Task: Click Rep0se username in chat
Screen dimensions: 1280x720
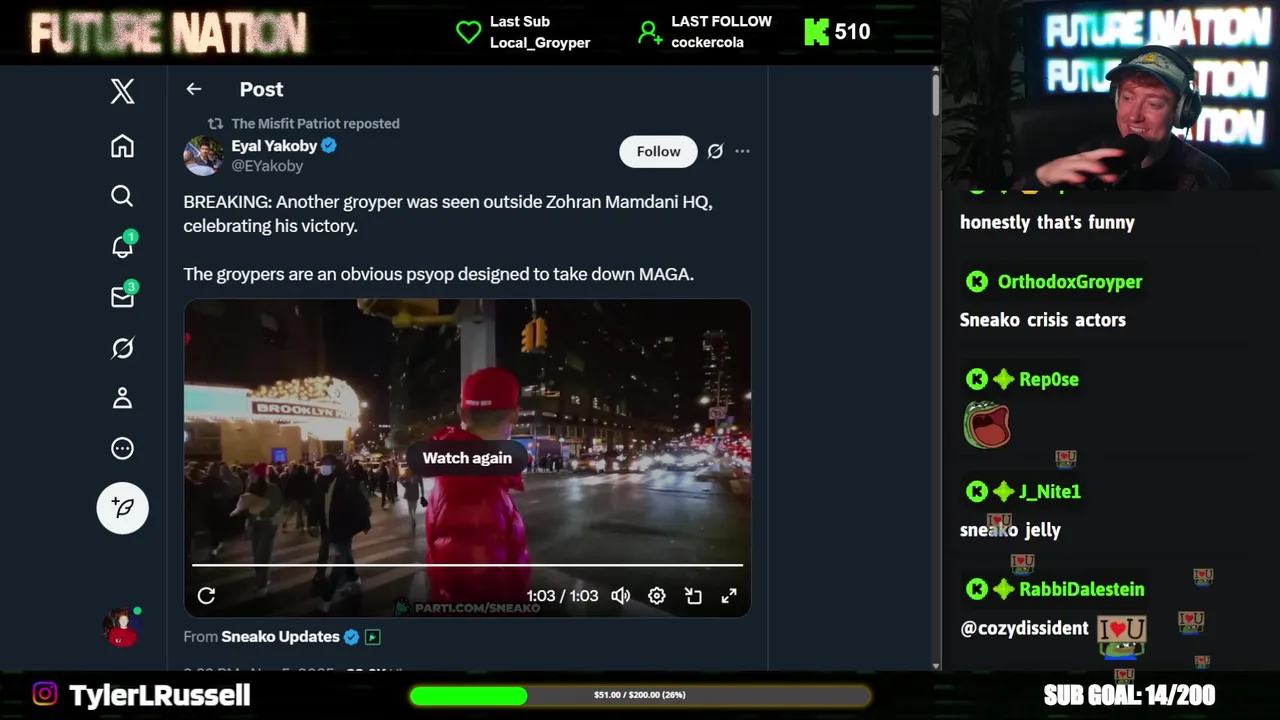Action: coord(1049,380)
